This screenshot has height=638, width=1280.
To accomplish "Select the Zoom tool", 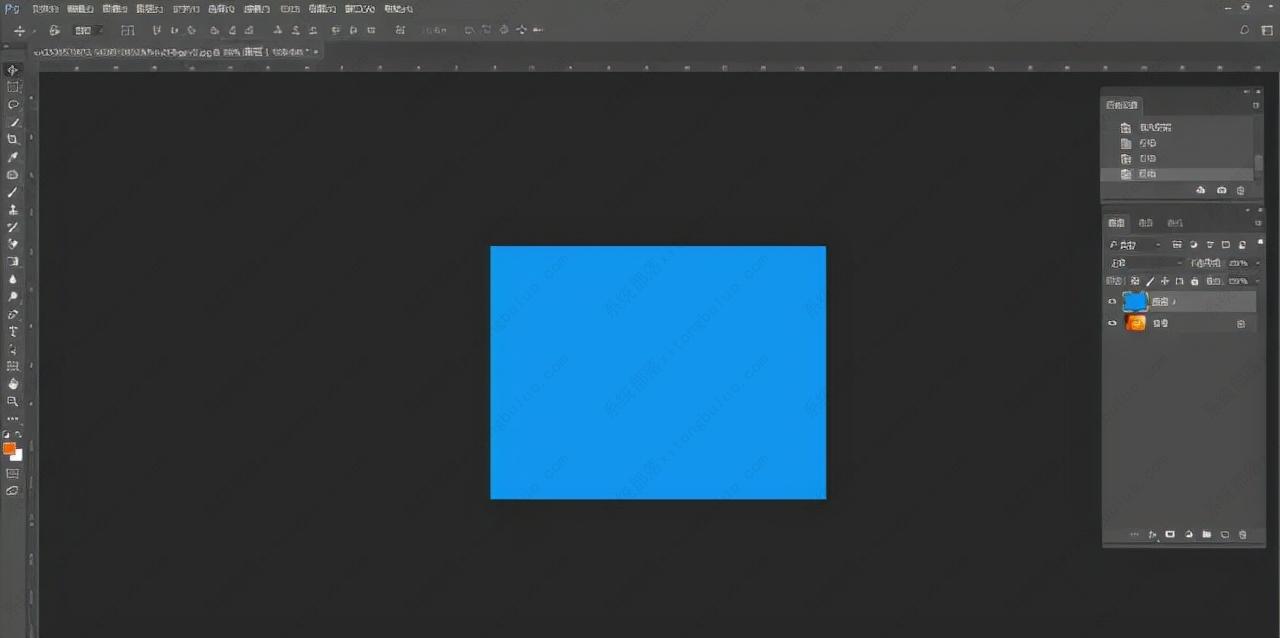I will (x=13, y=401).
